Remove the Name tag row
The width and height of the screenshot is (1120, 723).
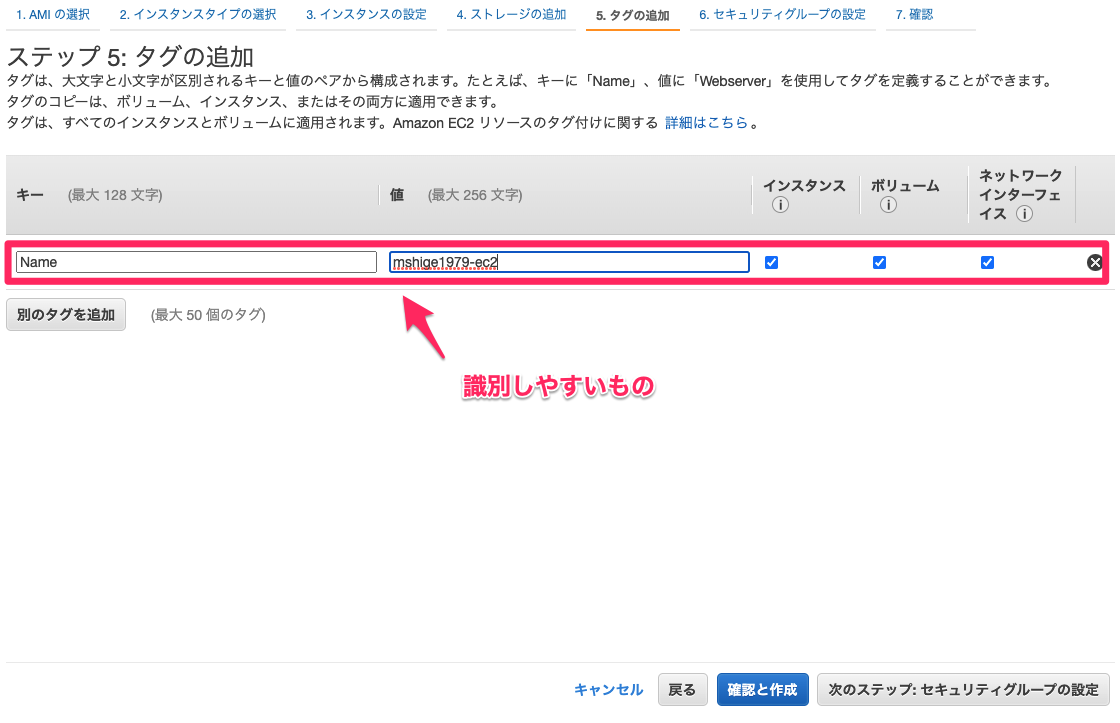pos(1095,262)
